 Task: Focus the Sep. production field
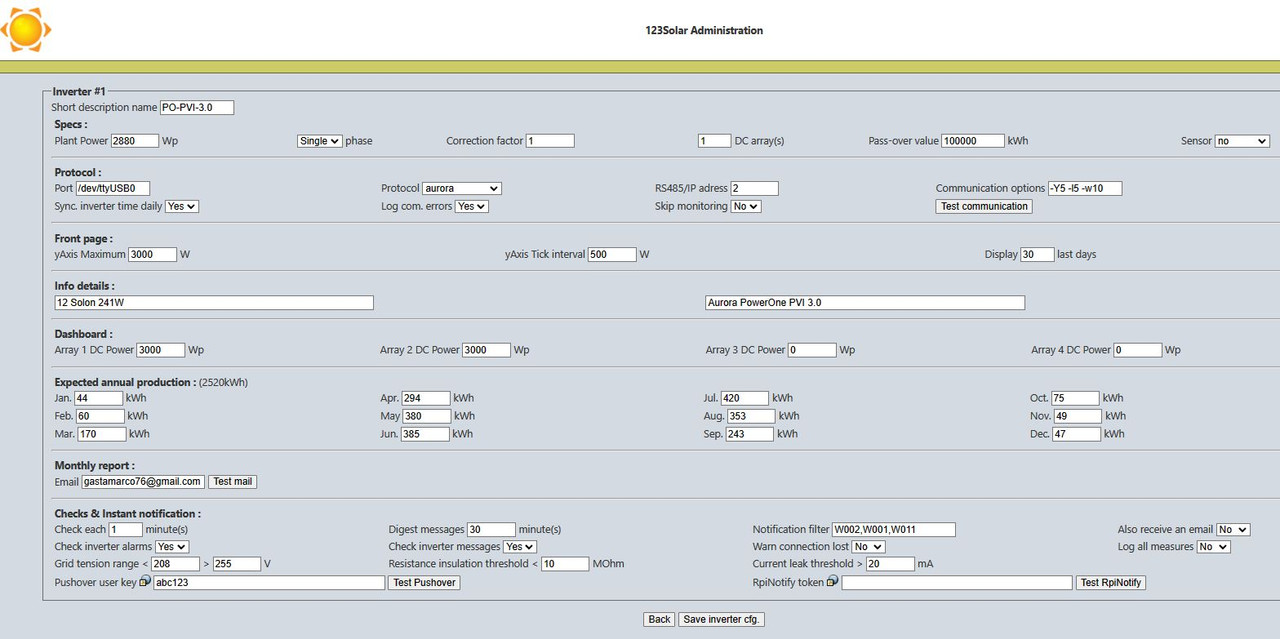click(x=750, y=434)
